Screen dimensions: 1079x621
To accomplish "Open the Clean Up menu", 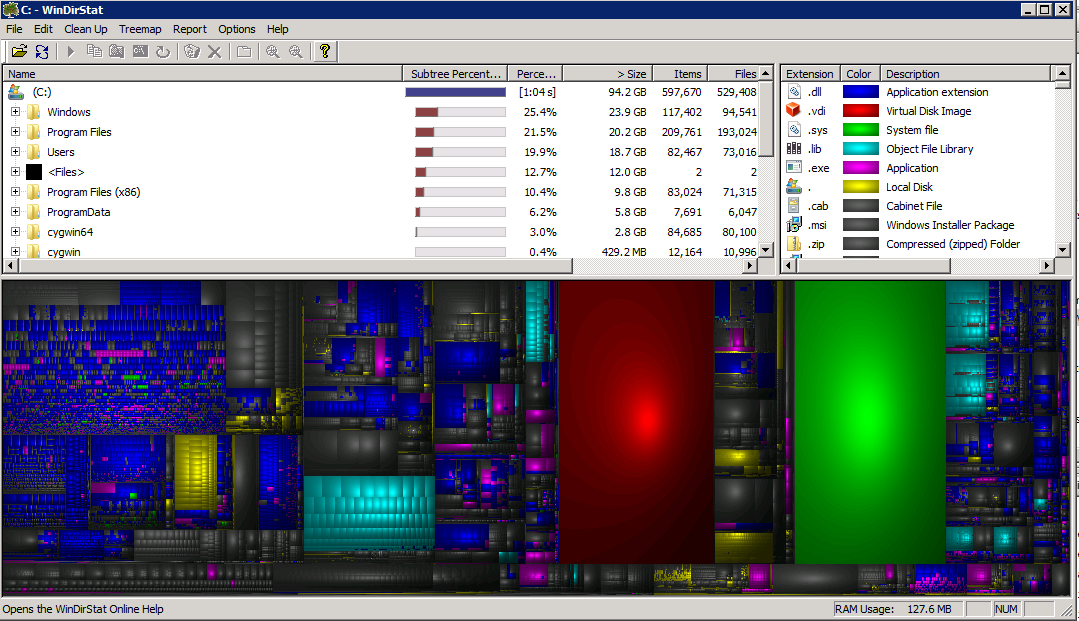I will (86, 29).
